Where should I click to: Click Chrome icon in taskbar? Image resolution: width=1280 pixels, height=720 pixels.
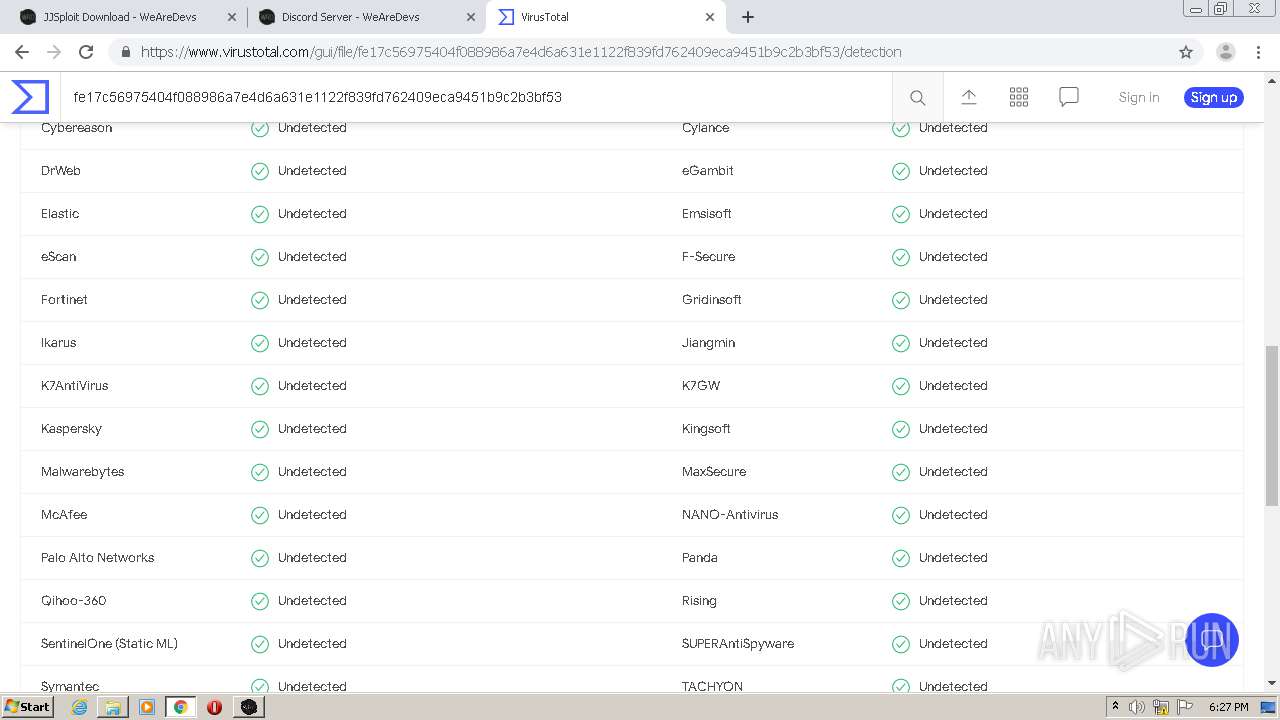pyautogui.click(x=180, y=707)
